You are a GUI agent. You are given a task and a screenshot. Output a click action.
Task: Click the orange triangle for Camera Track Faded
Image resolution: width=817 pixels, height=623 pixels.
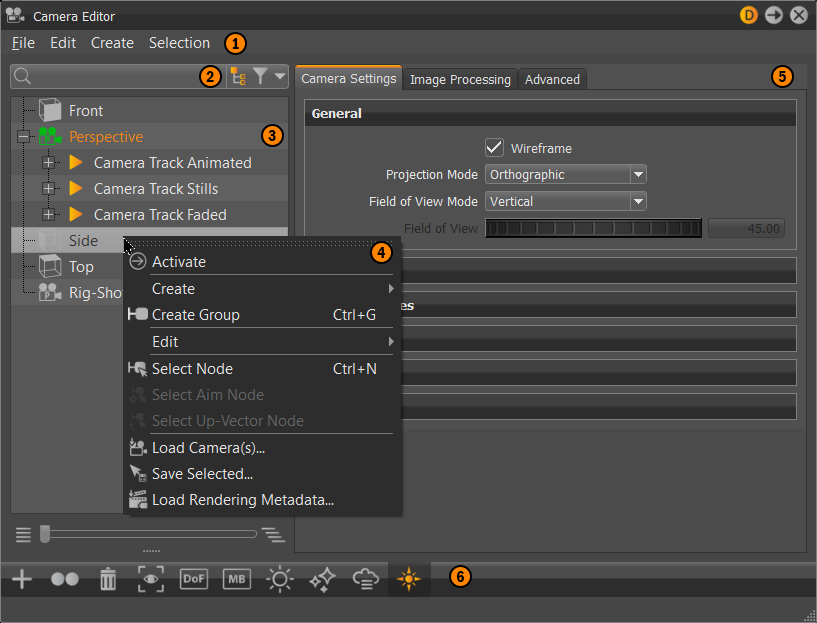pos(76,214)
